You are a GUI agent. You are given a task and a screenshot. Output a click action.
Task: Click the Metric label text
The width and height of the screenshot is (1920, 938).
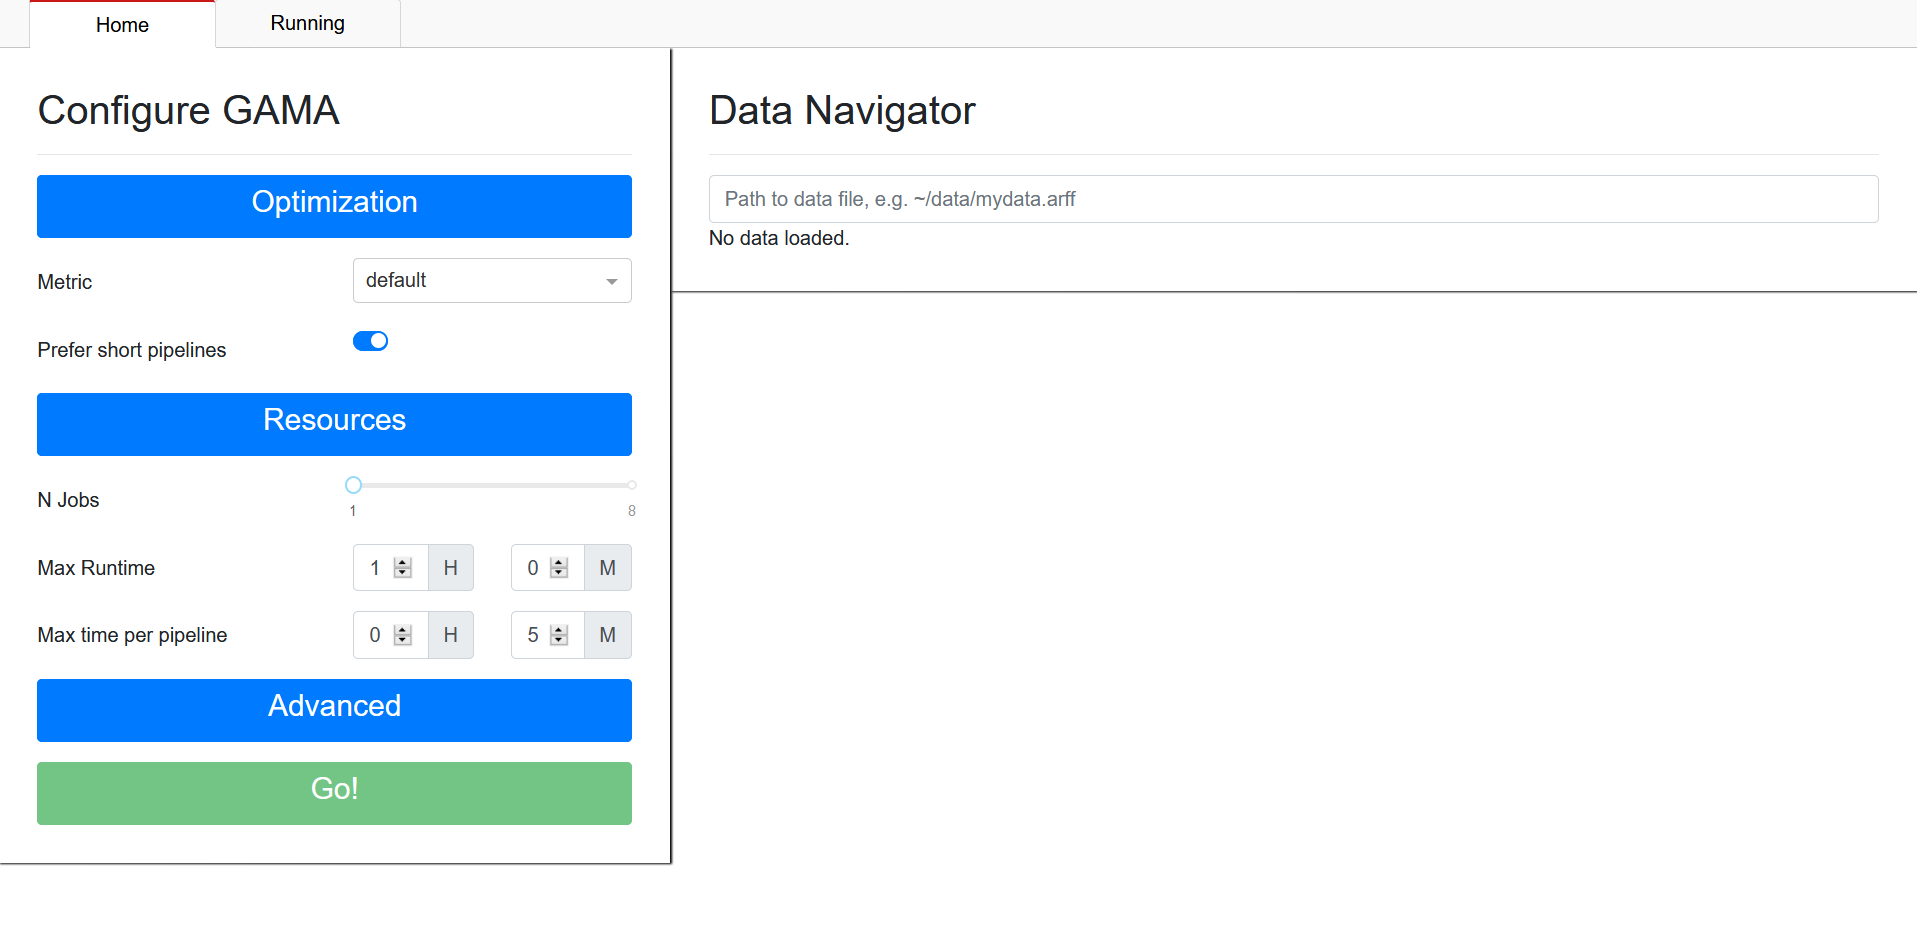(x=65, y=282)
